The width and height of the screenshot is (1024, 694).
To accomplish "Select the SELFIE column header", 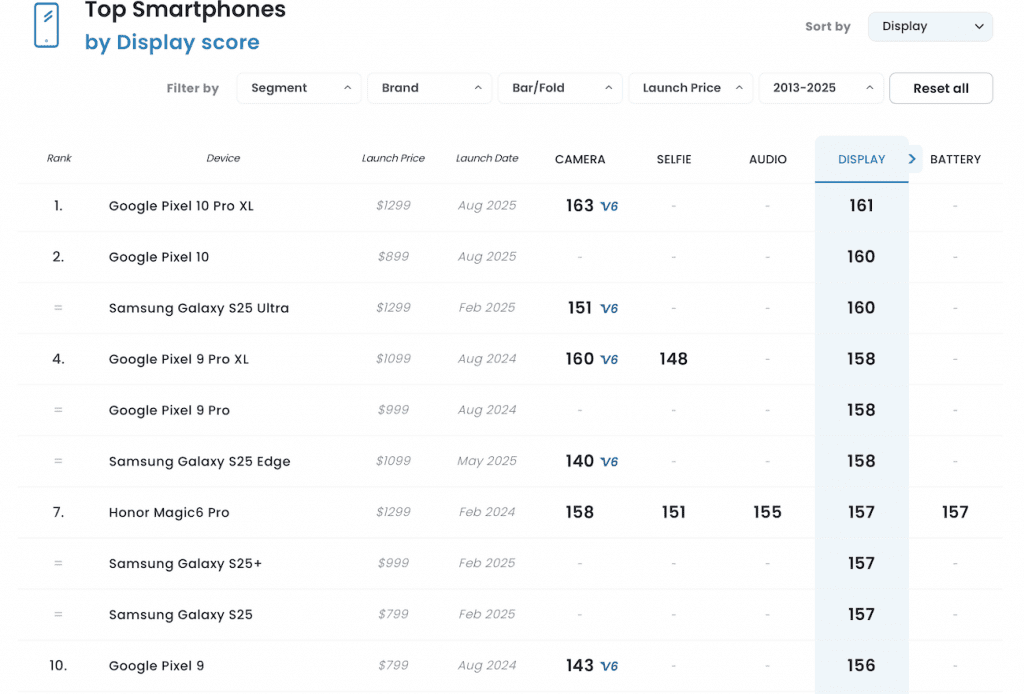I will [674, 159].
